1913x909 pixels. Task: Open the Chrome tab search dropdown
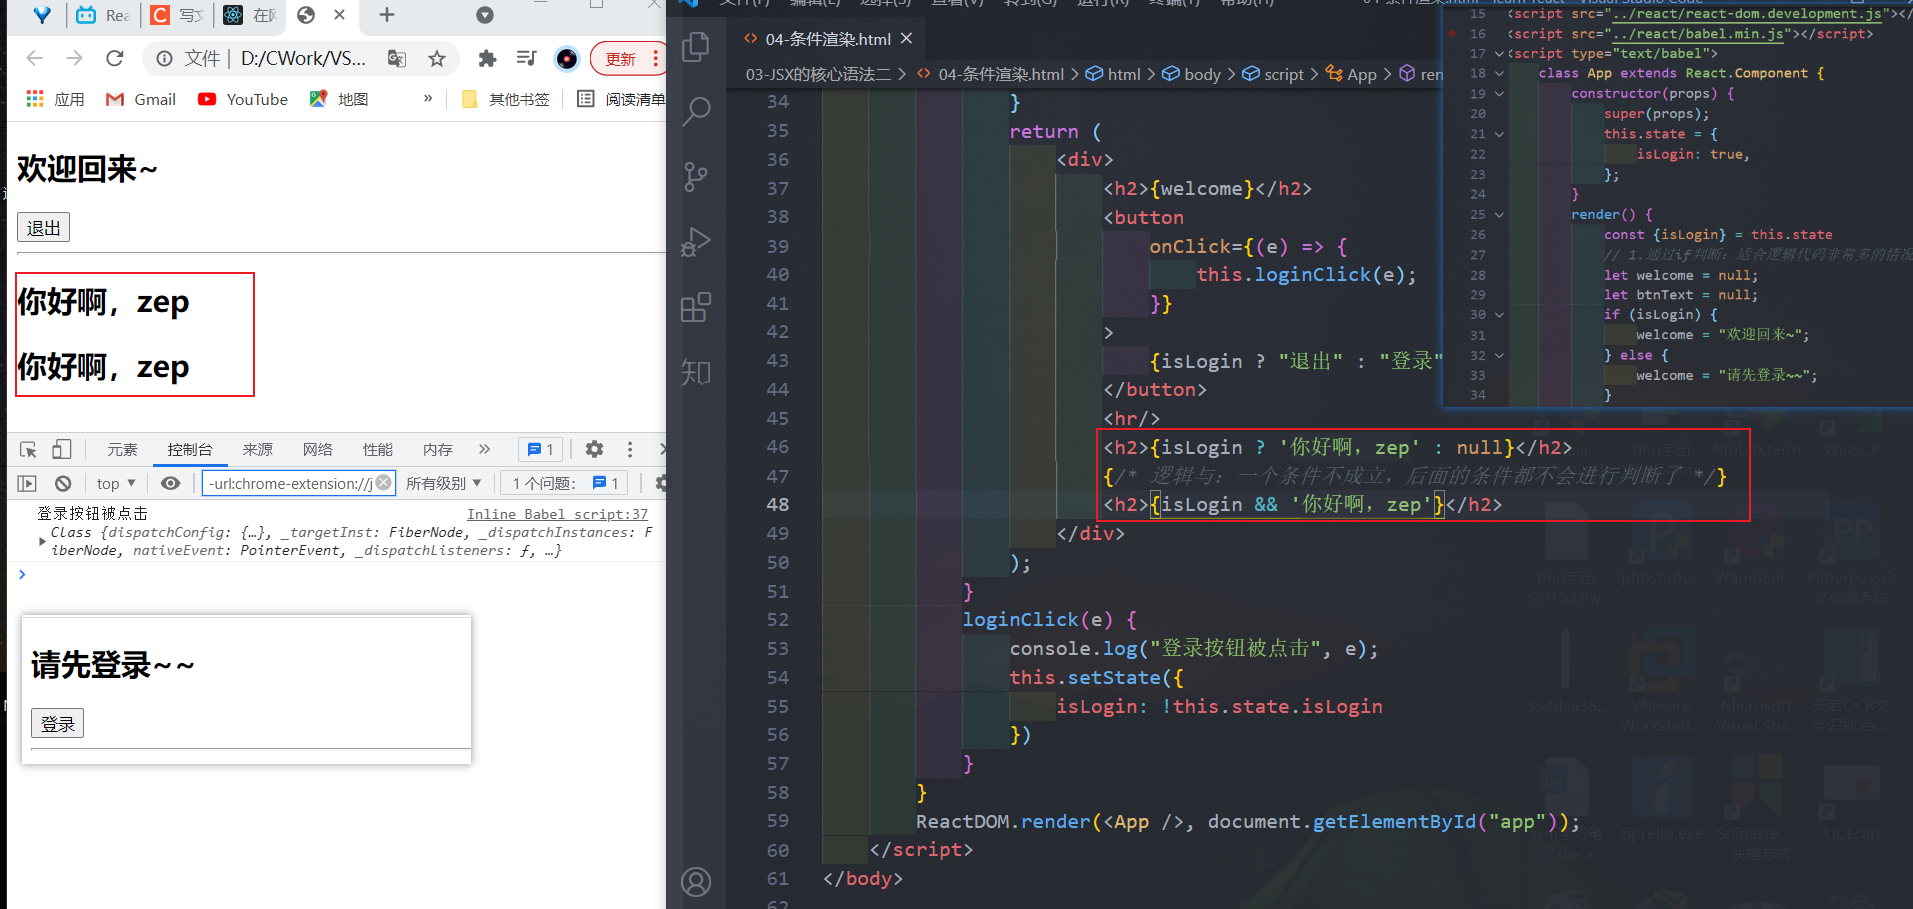click(x=485, y=15)
